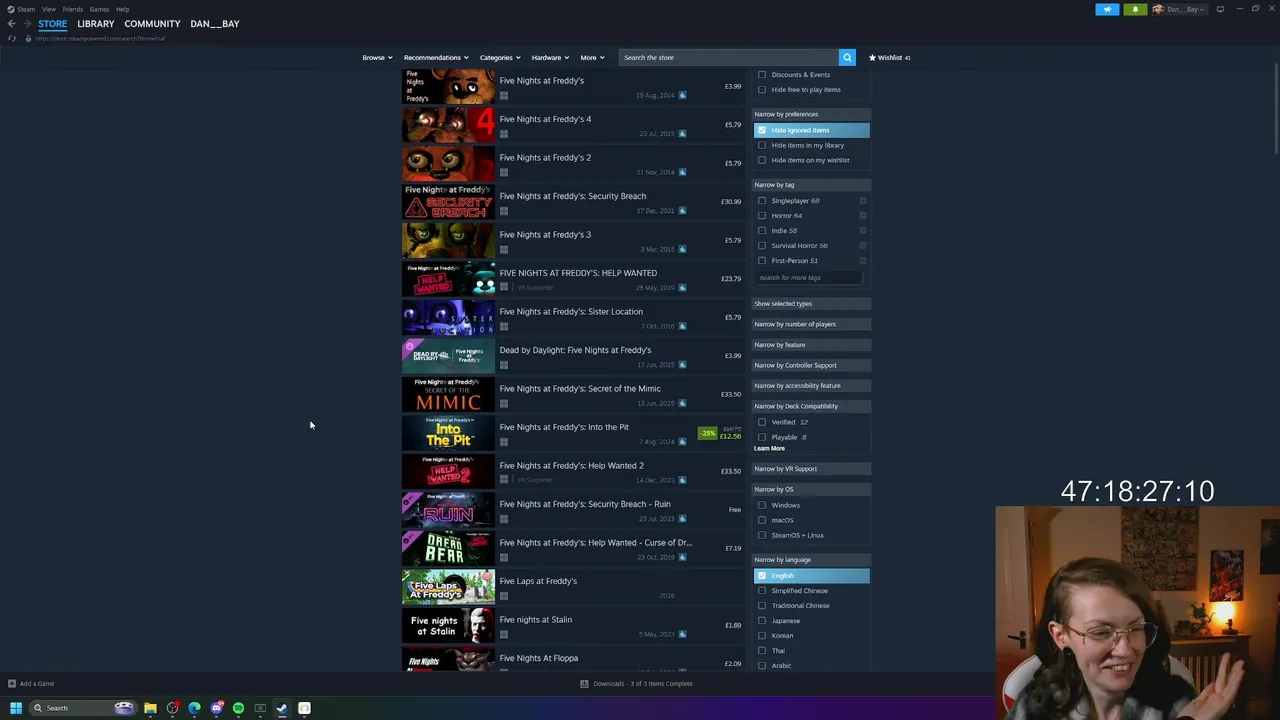Uncheck Hide ignored items
1280x720 pixels.
pyautogui.click(x=762, y=130)
